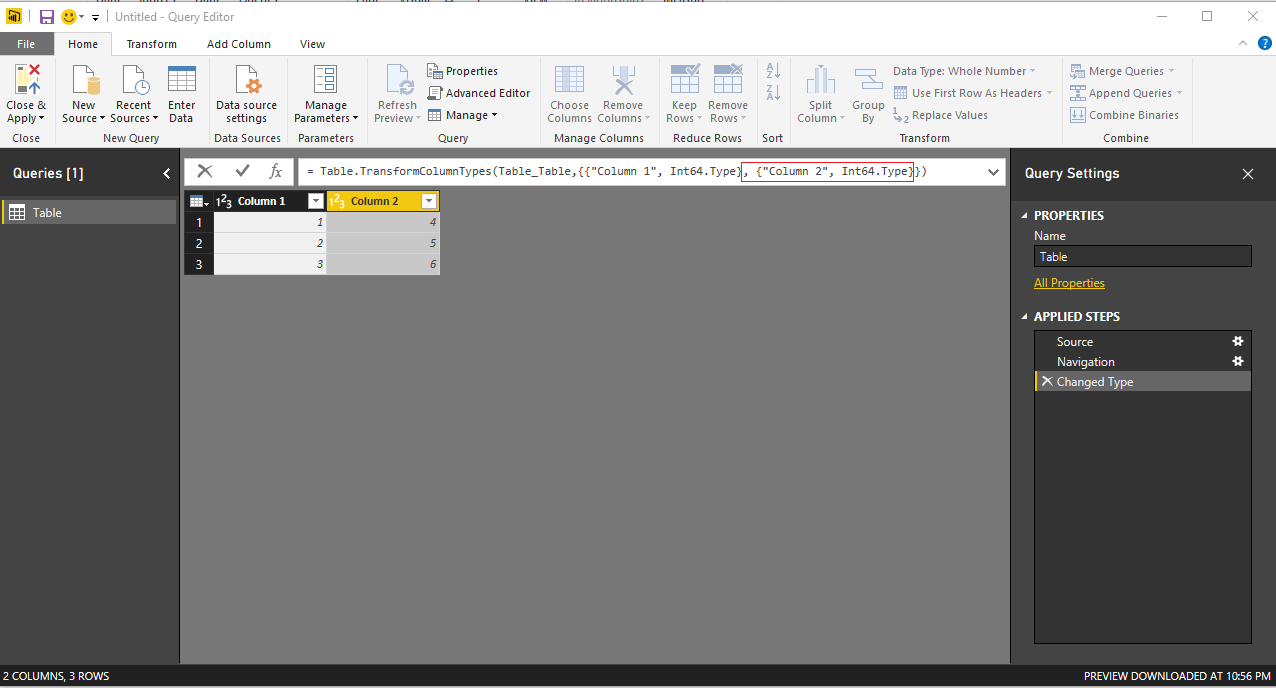Open the Column 1 filter dropdown
The height and width of the screenshot is (688, 1276).
click(315, 201)
